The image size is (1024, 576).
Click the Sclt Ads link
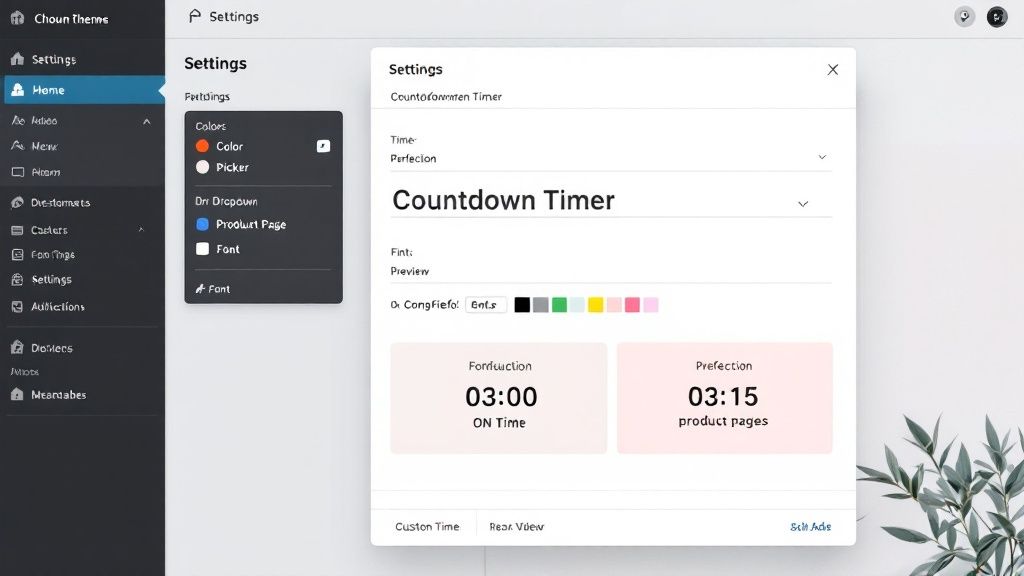tap(810, 526)
